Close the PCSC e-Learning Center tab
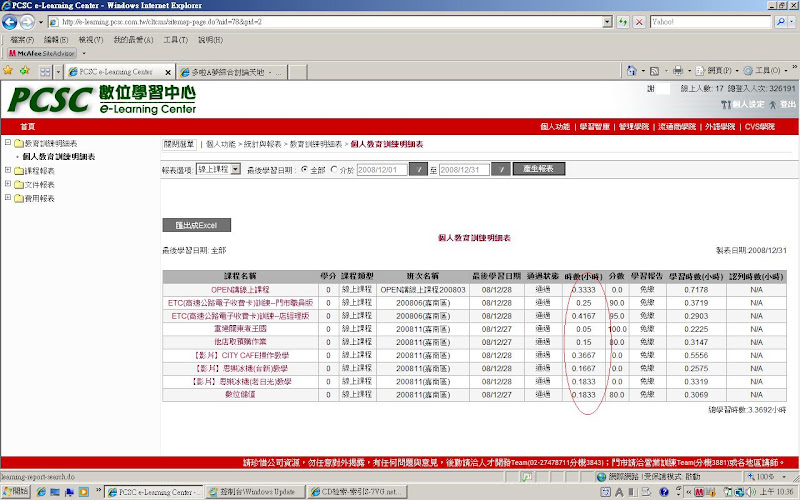This screenshot has width=800, height=500. coord(168,72)
